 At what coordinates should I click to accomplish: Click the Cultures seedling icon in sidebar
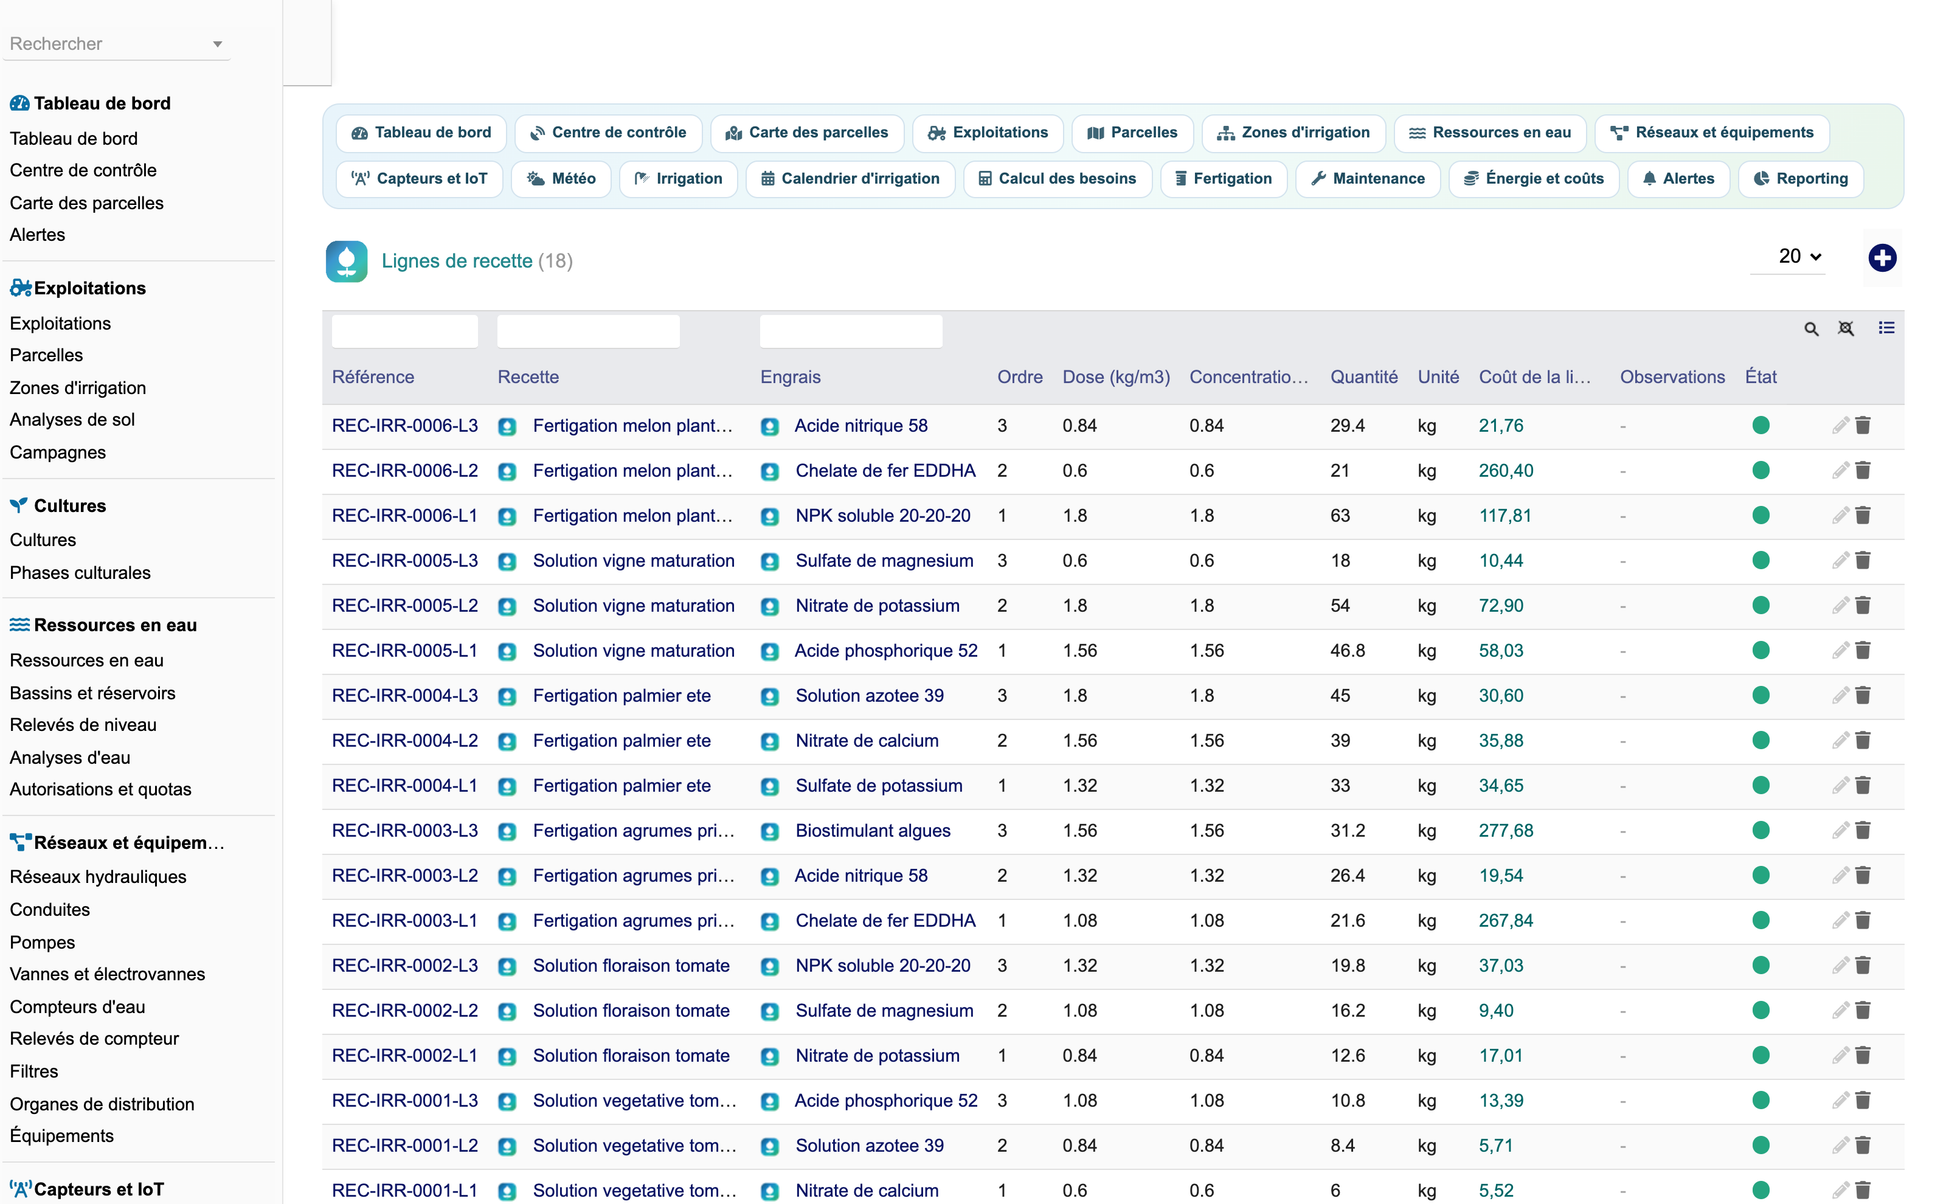(x=19, y=505)
